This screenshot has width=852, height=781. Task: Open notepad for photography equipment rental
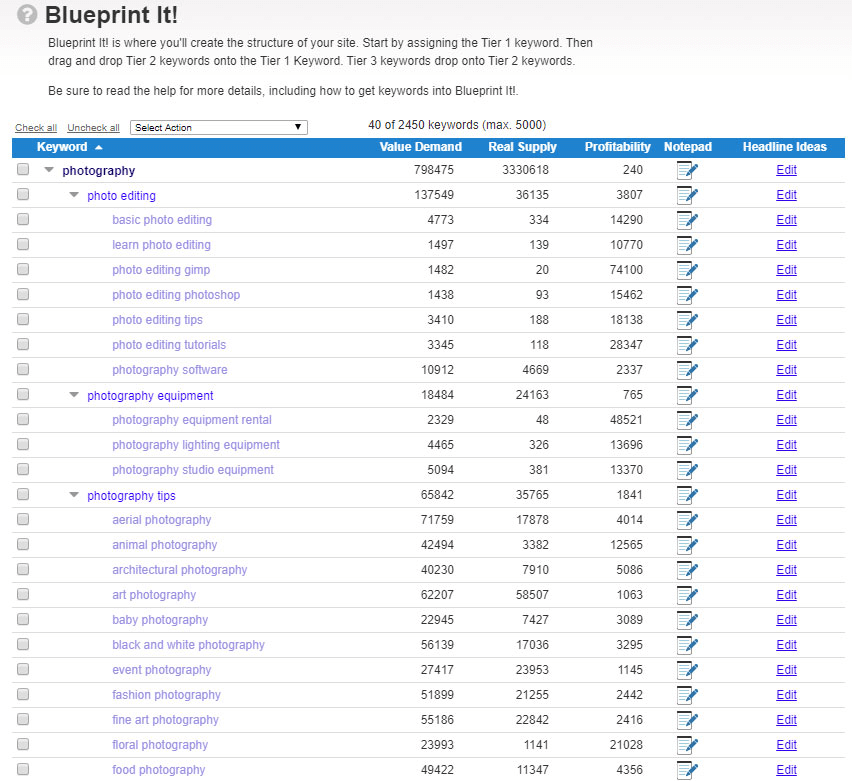(x=687, y=421)
